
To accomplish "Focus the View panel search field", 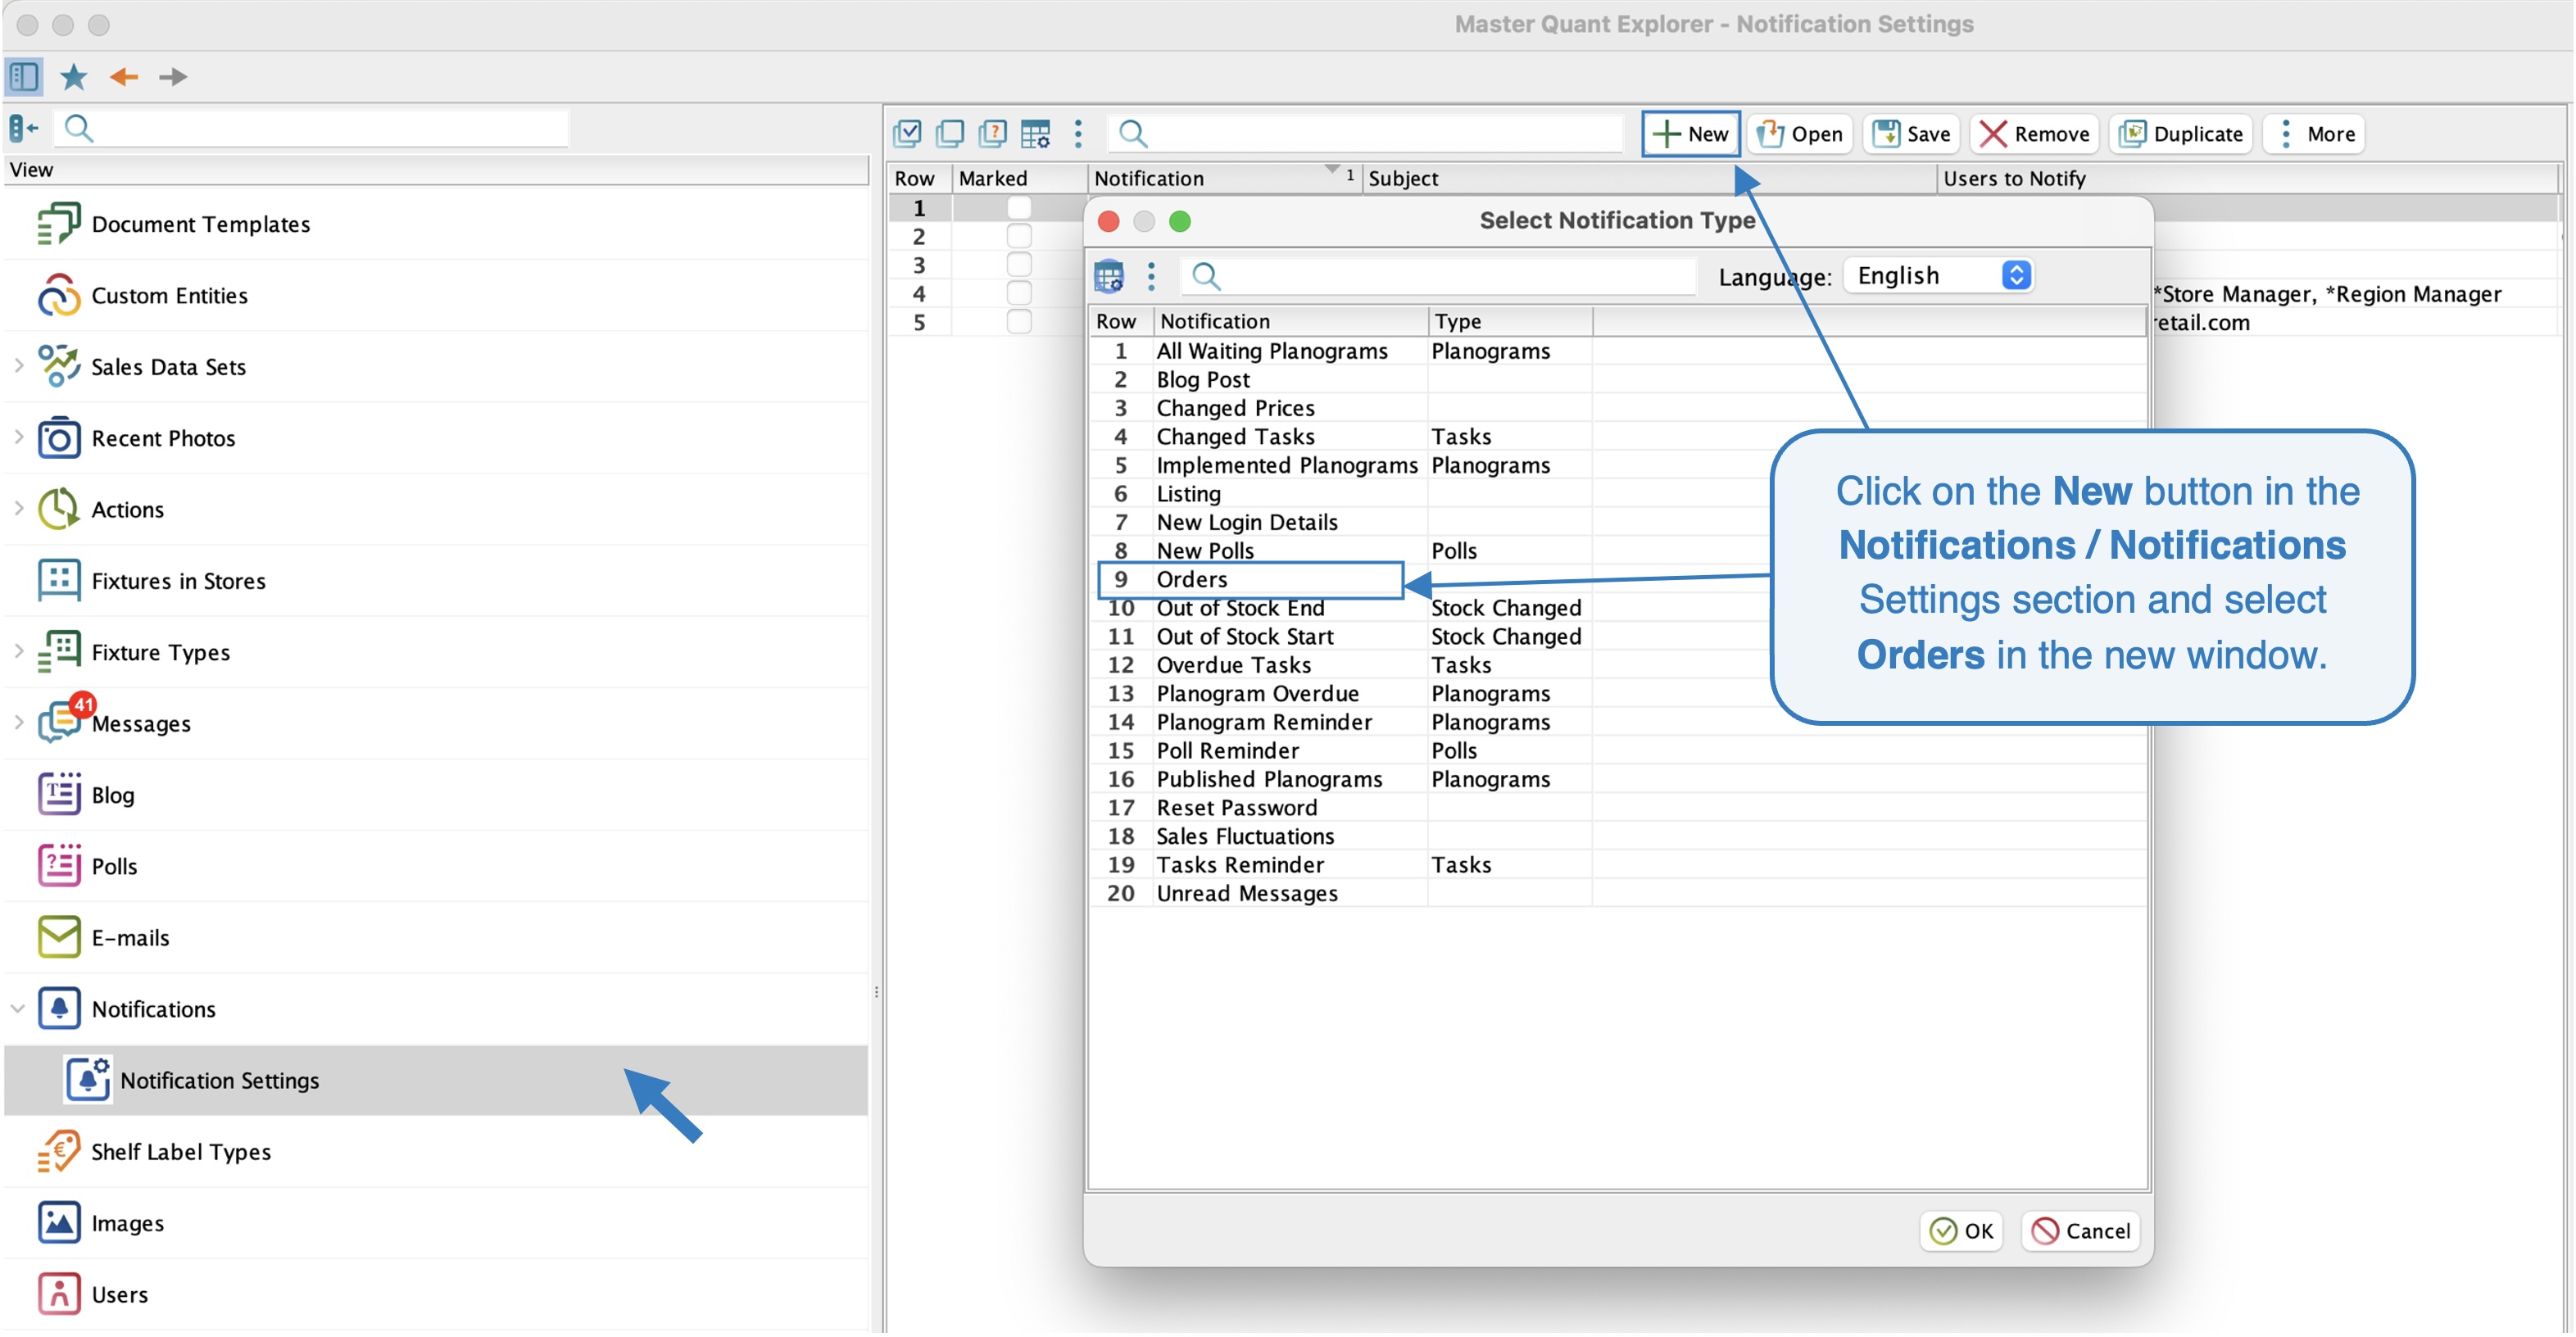I will point(313,128).
